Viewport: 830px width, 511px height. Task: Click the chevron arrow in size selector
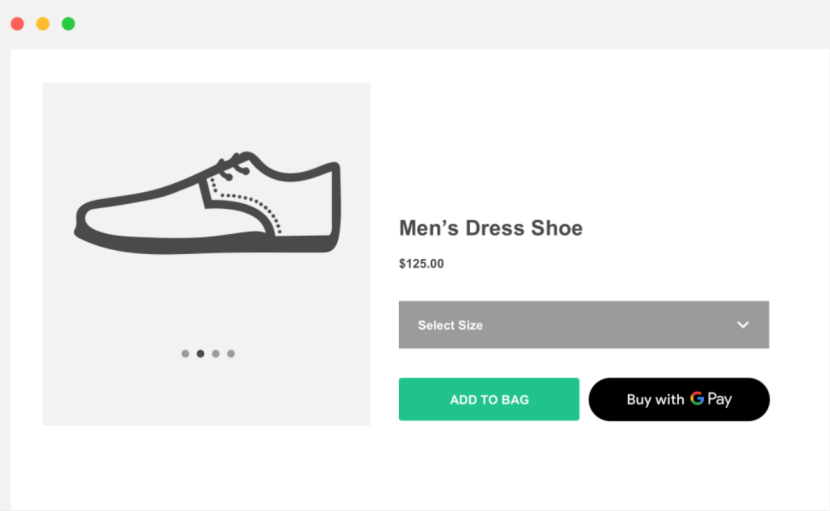(743, 325)
